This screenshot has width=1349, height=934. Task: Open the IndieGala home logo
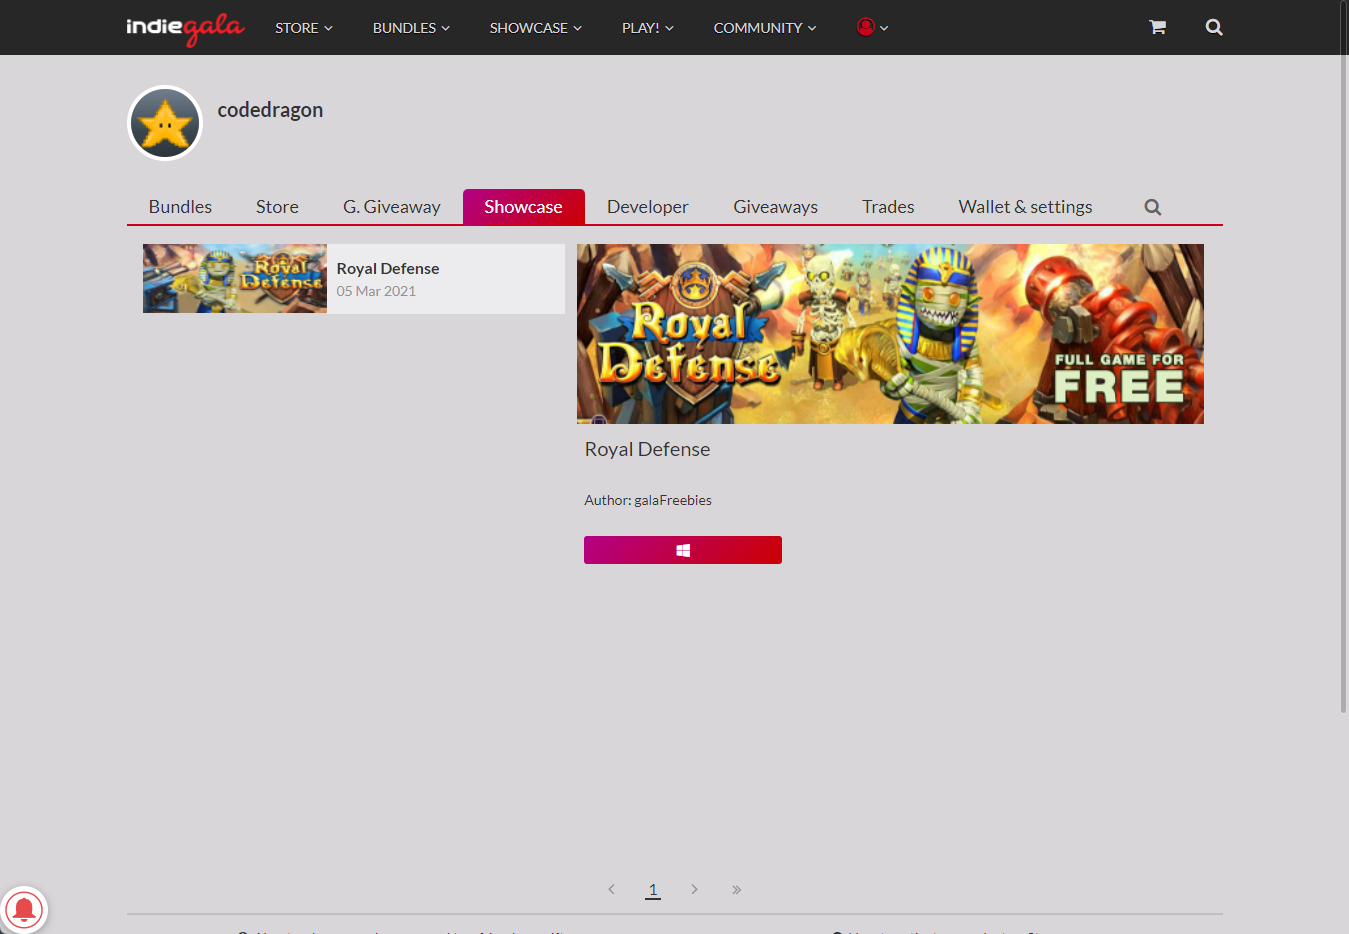pyautogui.click(x=185, y=28)
